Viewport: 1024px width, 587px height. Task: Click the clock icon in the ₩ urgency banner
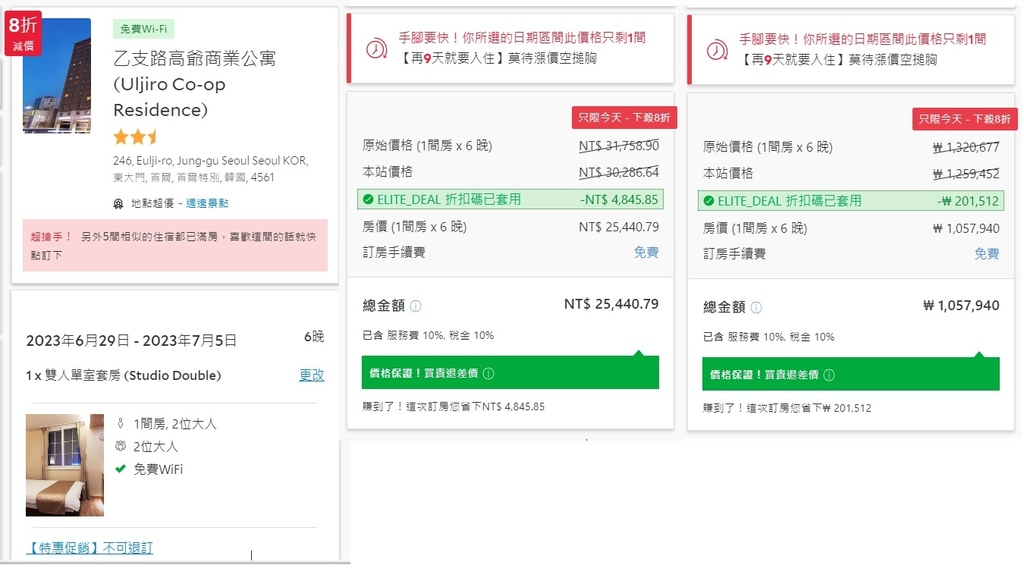716,49
